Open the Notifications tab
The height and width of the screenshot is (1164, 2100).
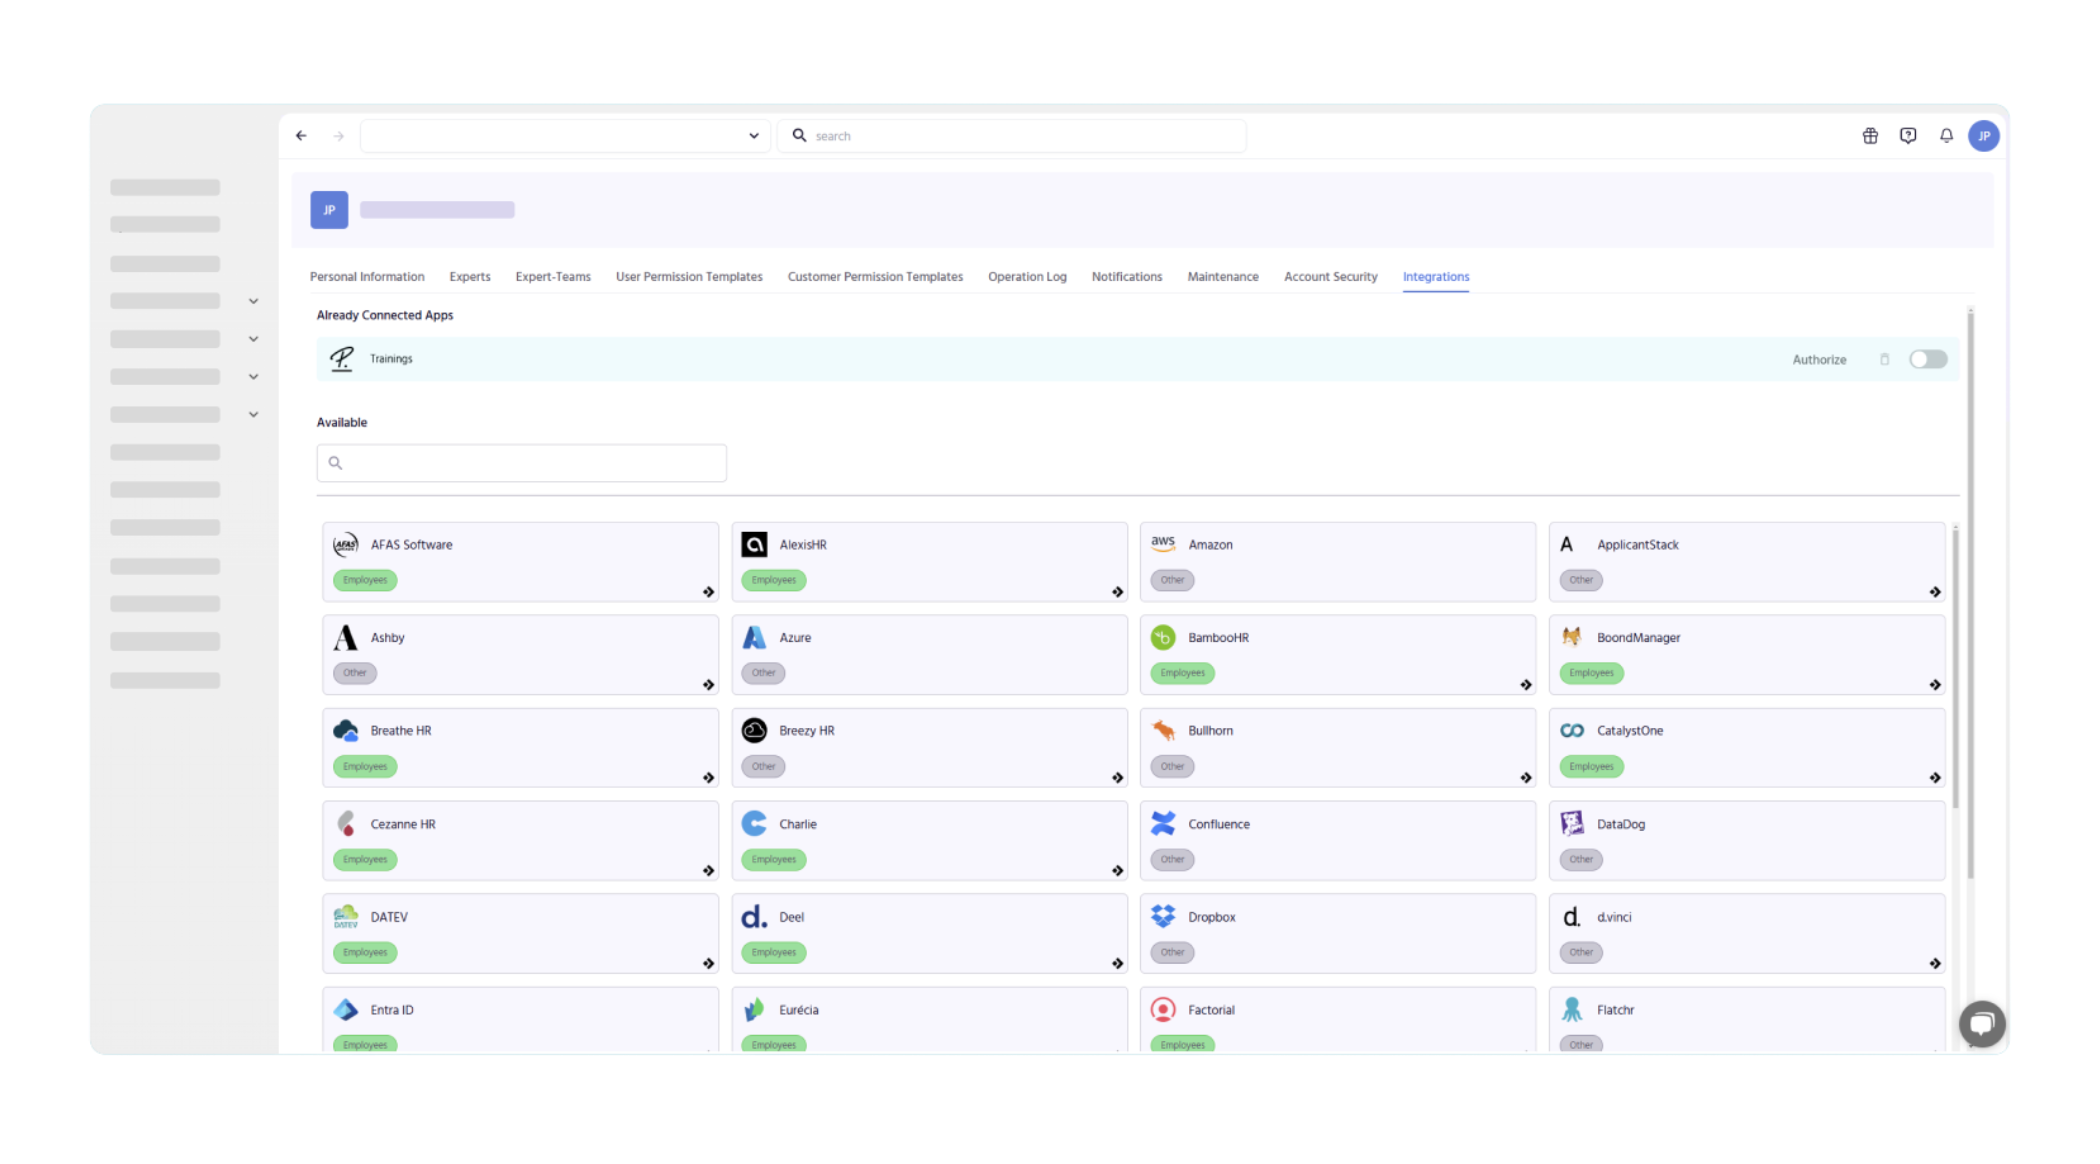click(1127, 277)
